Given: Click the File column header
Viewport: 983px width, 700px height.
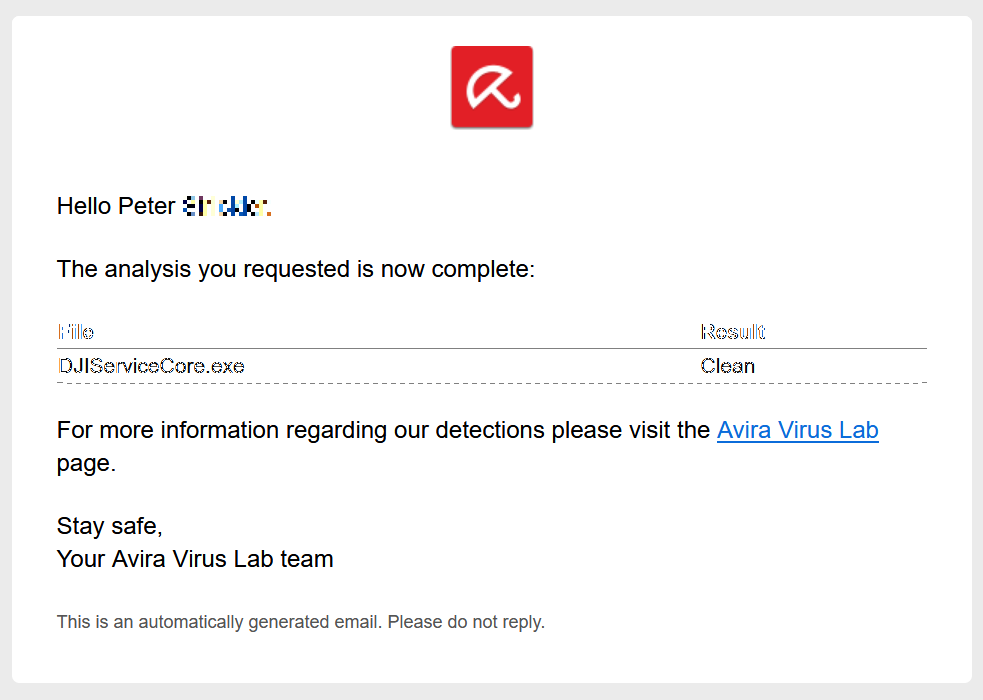Looking at the screenshot, I should pos(76,332).
